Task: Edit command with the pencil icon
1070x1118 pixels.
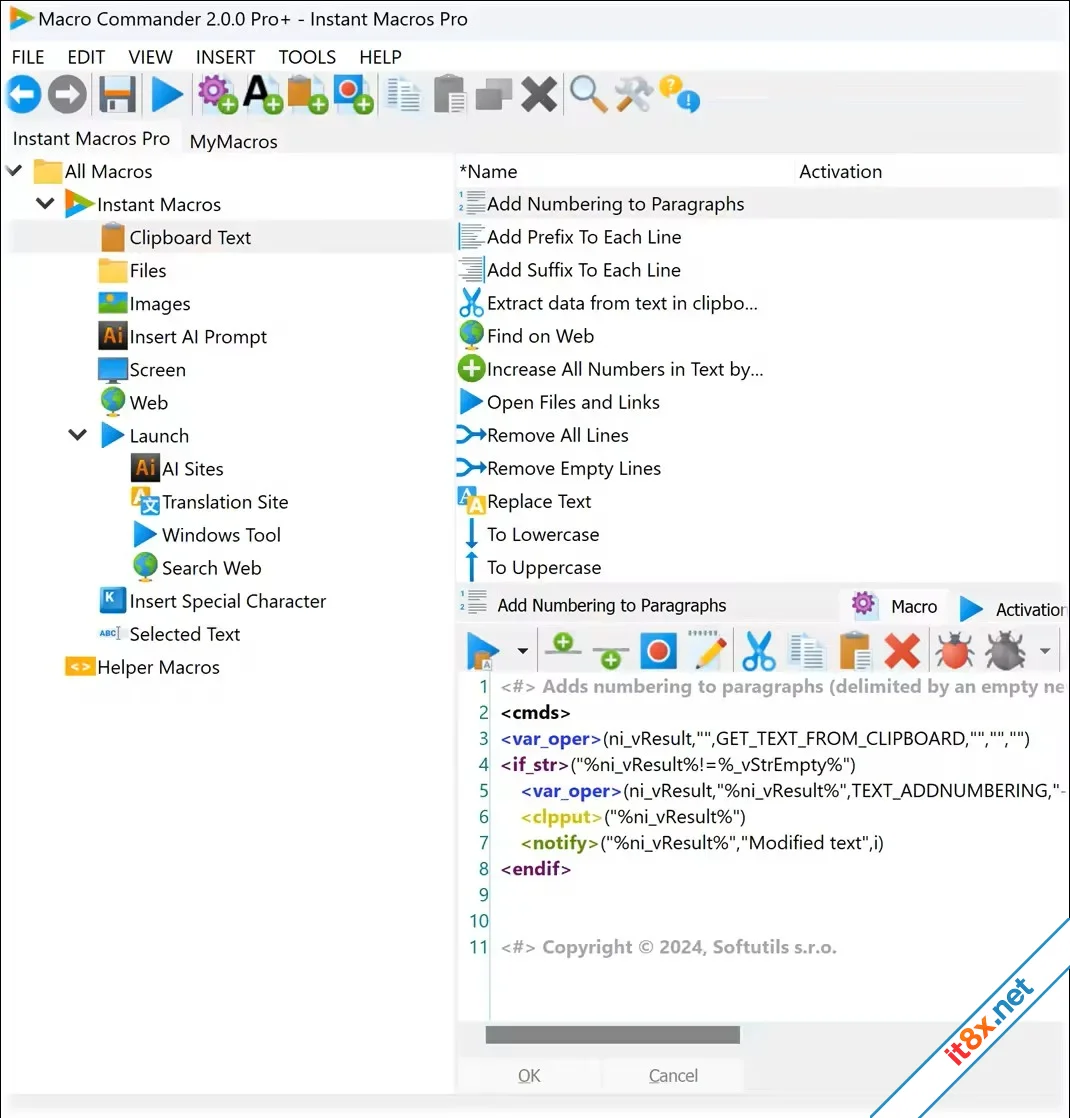Action: pos(708,651)
